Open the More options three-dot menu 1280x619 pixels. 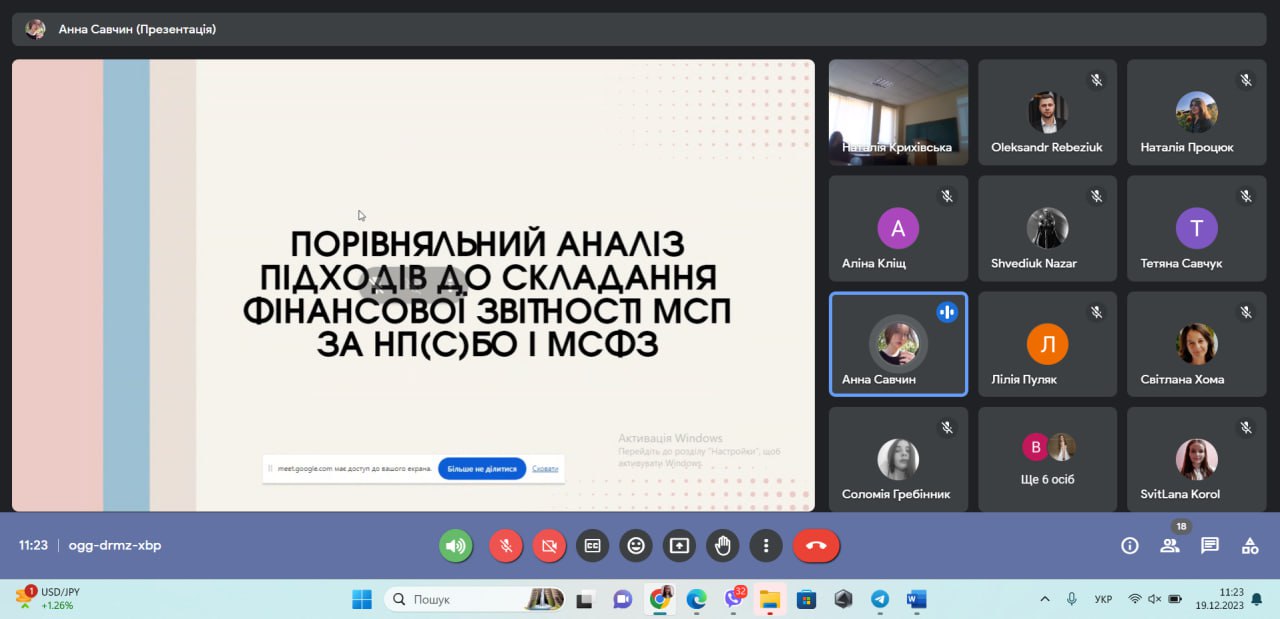[766, 546]
